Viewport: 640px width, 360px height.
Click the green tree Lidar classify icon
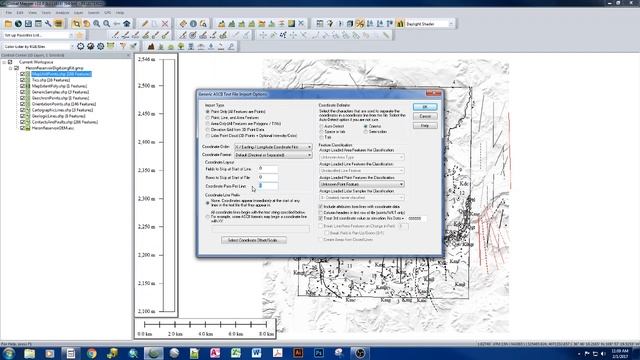(x=181, y=47)
